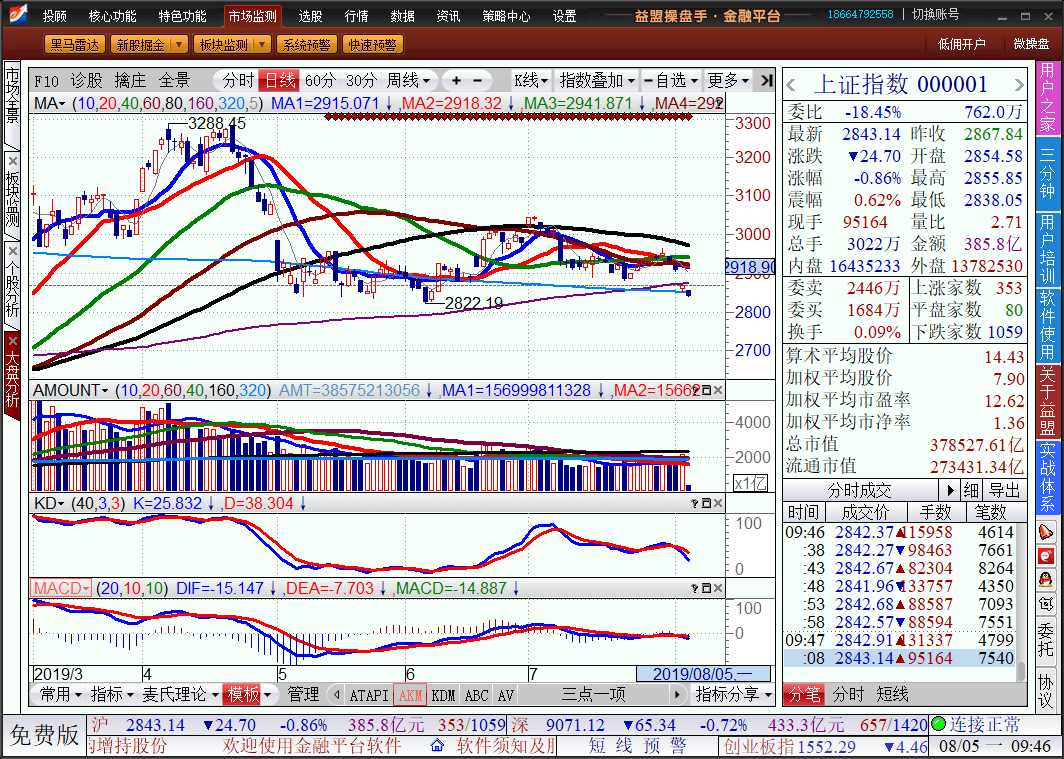The height and width of the screenshot is (759, 1064).
Task: Select the ATAPI indicator tab
Action: [369, 695]
